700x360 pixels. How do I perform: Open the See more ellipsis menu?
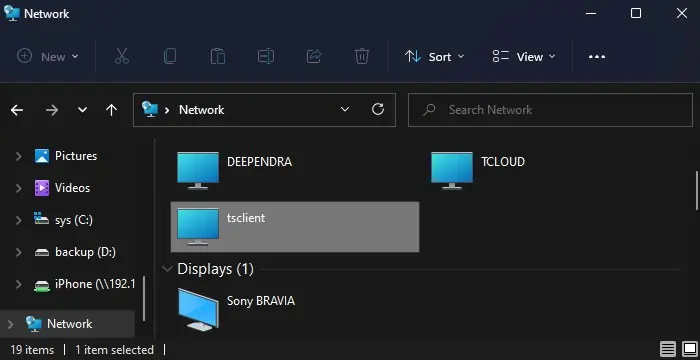[x=596, y=57]
